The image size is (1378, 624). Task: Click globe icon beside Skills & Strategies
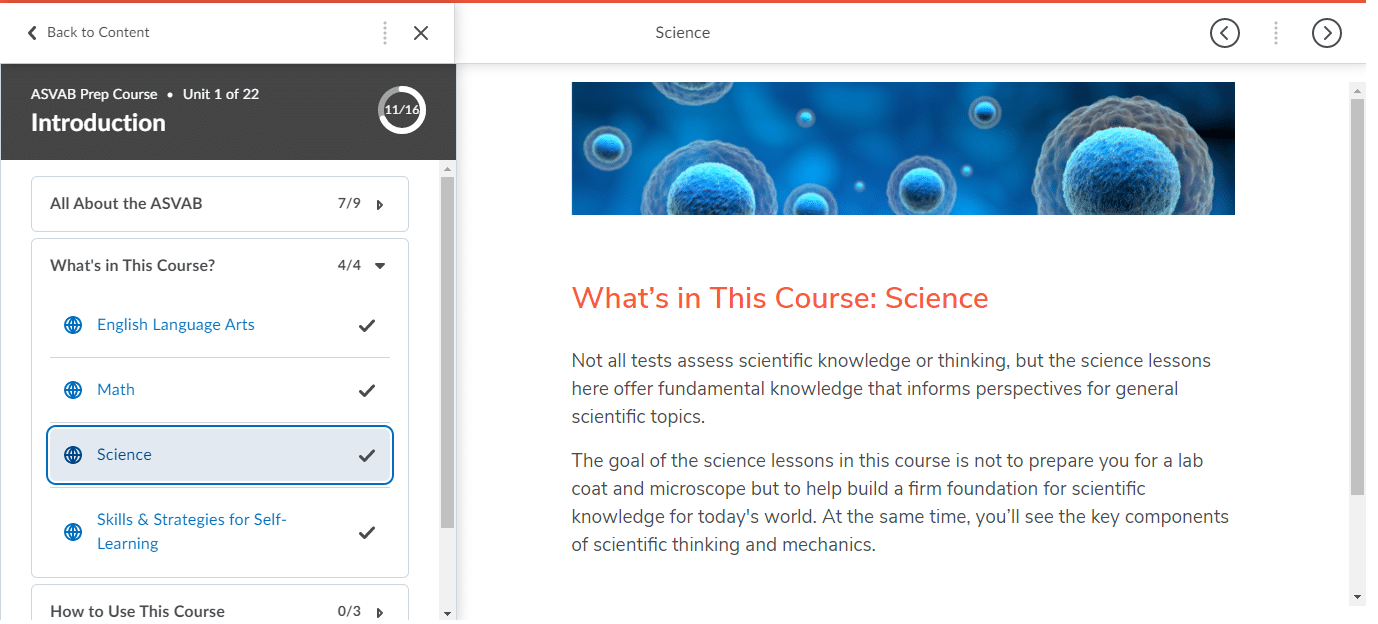click(73, 532)
